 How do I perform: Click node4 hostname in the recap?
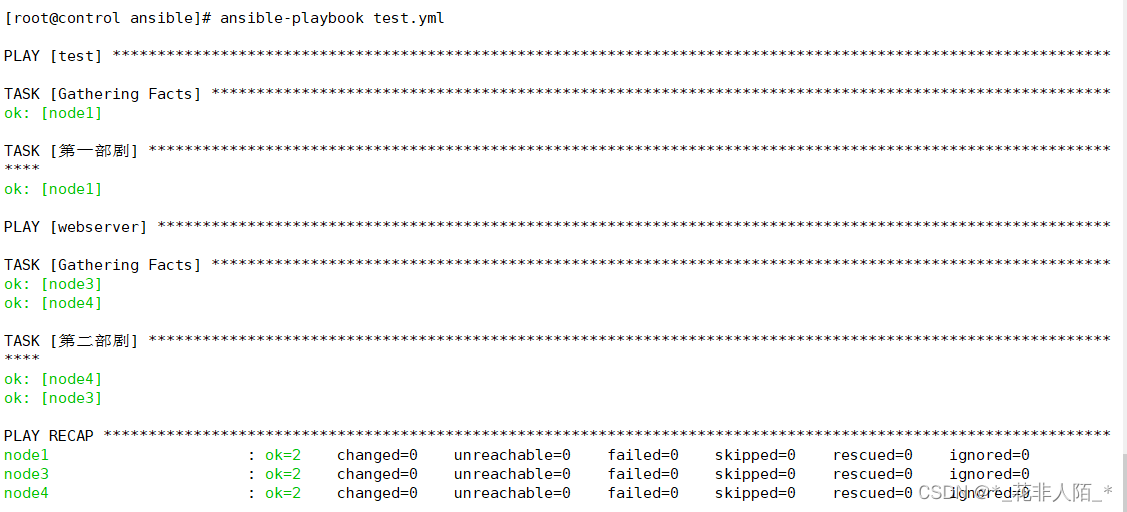26,493
